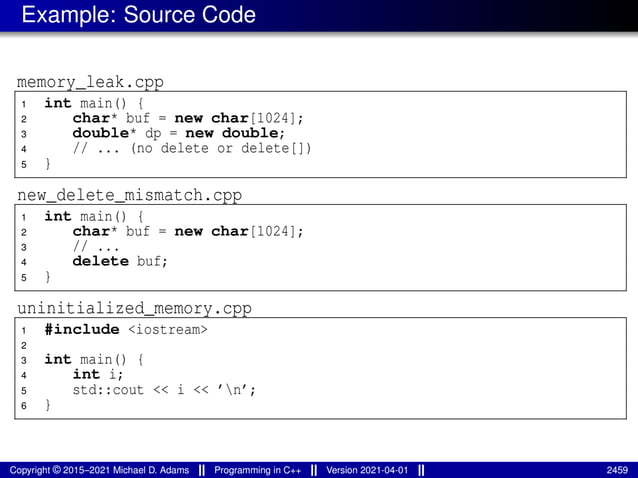
Task: Click 'int main() {' in uninitialized_memory.cpp
Action: pyautogui.click(x=94, y=360)
